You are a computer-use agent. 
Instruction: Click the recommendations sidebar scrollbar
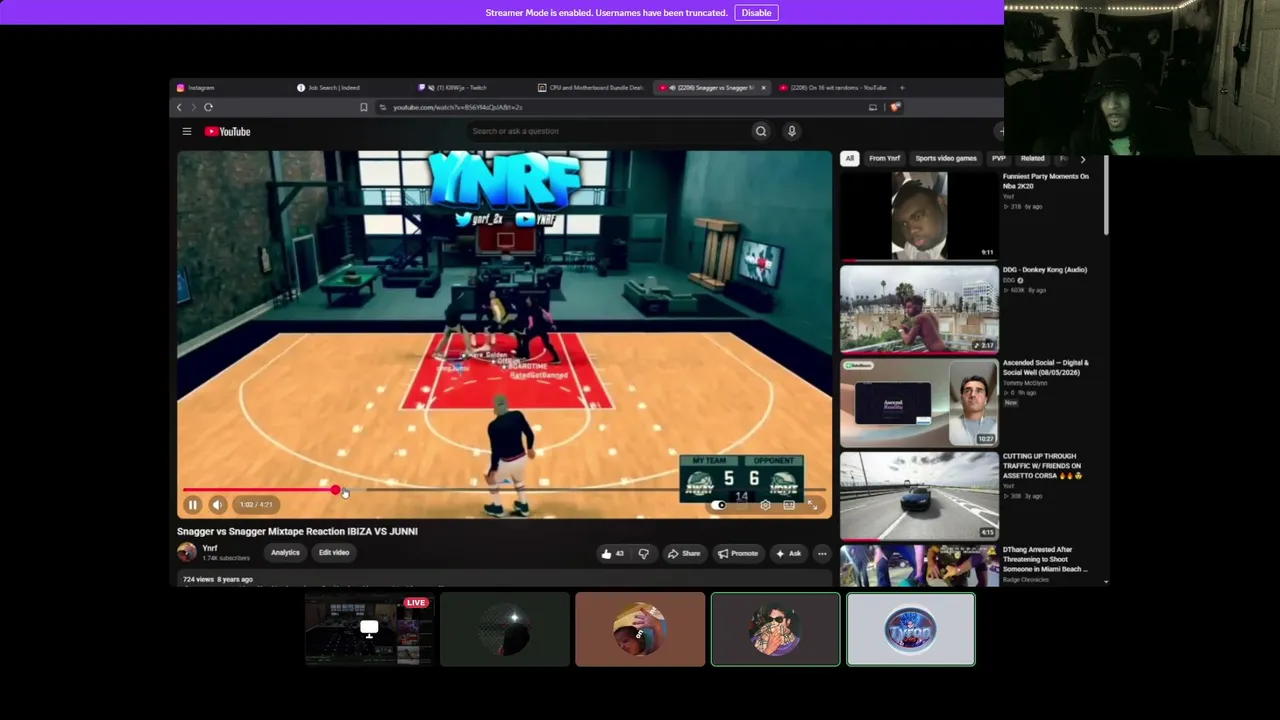click(x=1106, y=195)
